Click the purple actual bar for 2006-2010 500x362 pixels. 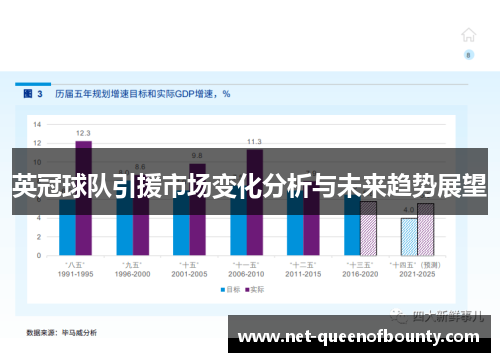point(255,203)
